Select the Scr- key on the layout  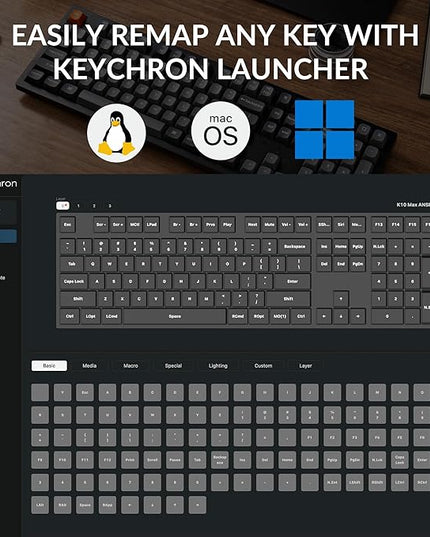tap(101, 225)
